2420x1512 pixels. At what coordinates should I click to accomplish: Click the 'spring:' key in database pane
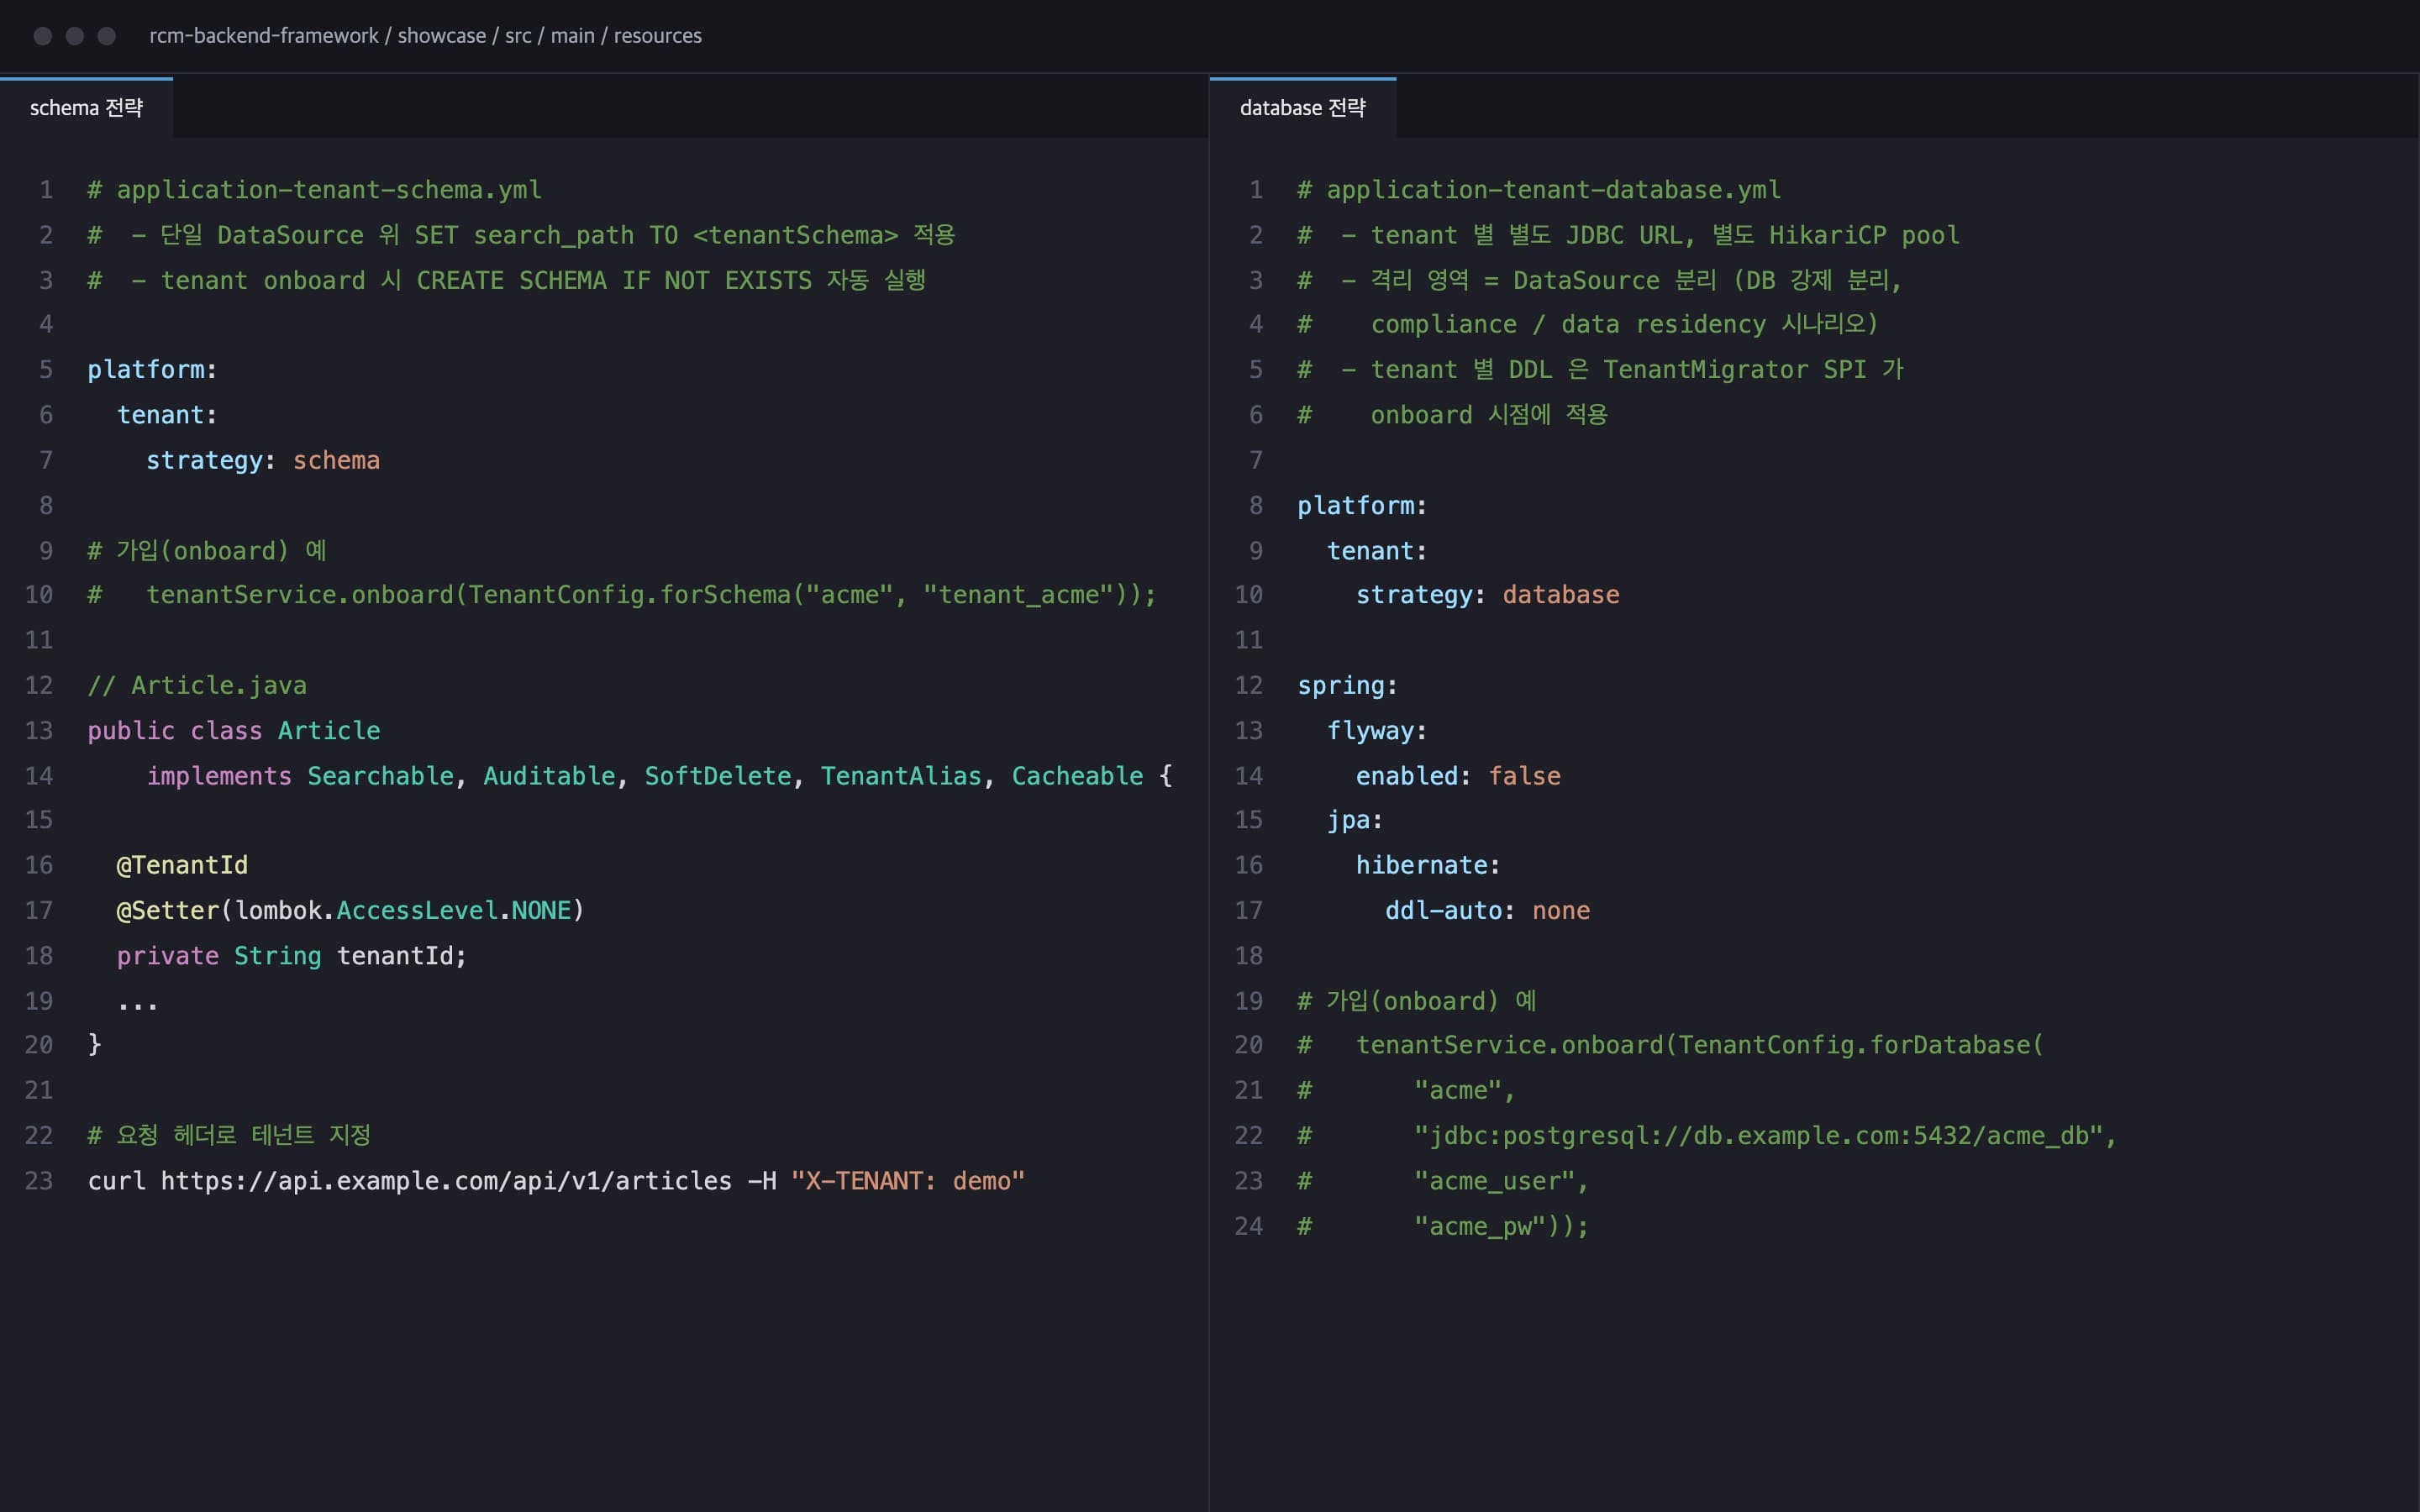click(1347, 686)
